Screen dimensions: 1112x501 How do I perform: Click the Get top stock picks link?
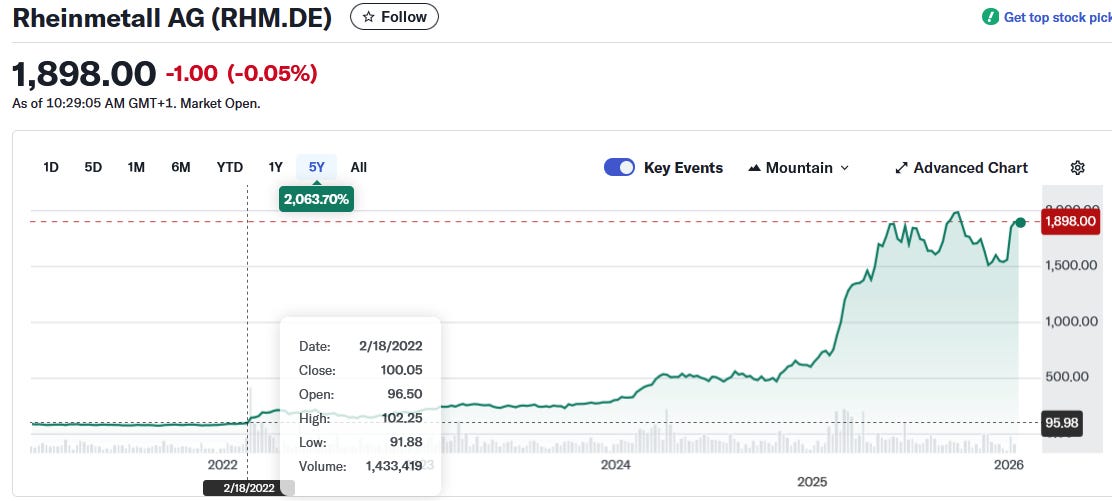[1057, 17]
